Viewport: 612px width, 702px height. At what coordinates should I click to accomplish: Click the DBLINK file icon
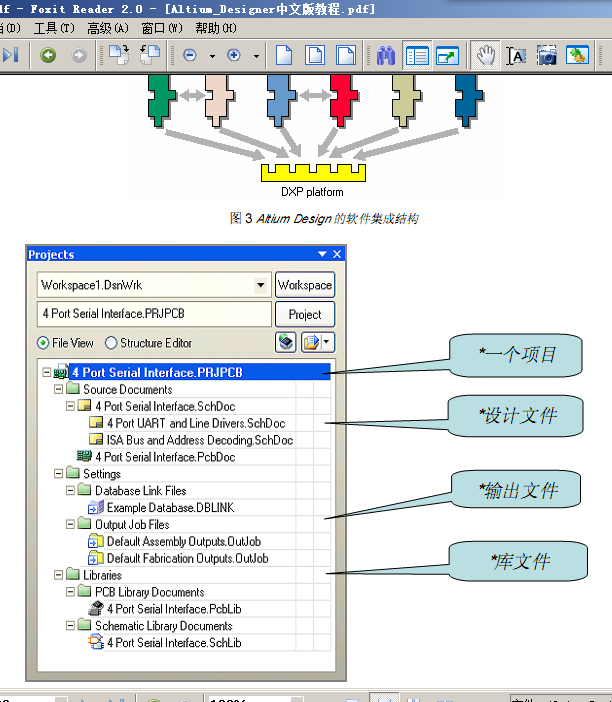point(96,507)
